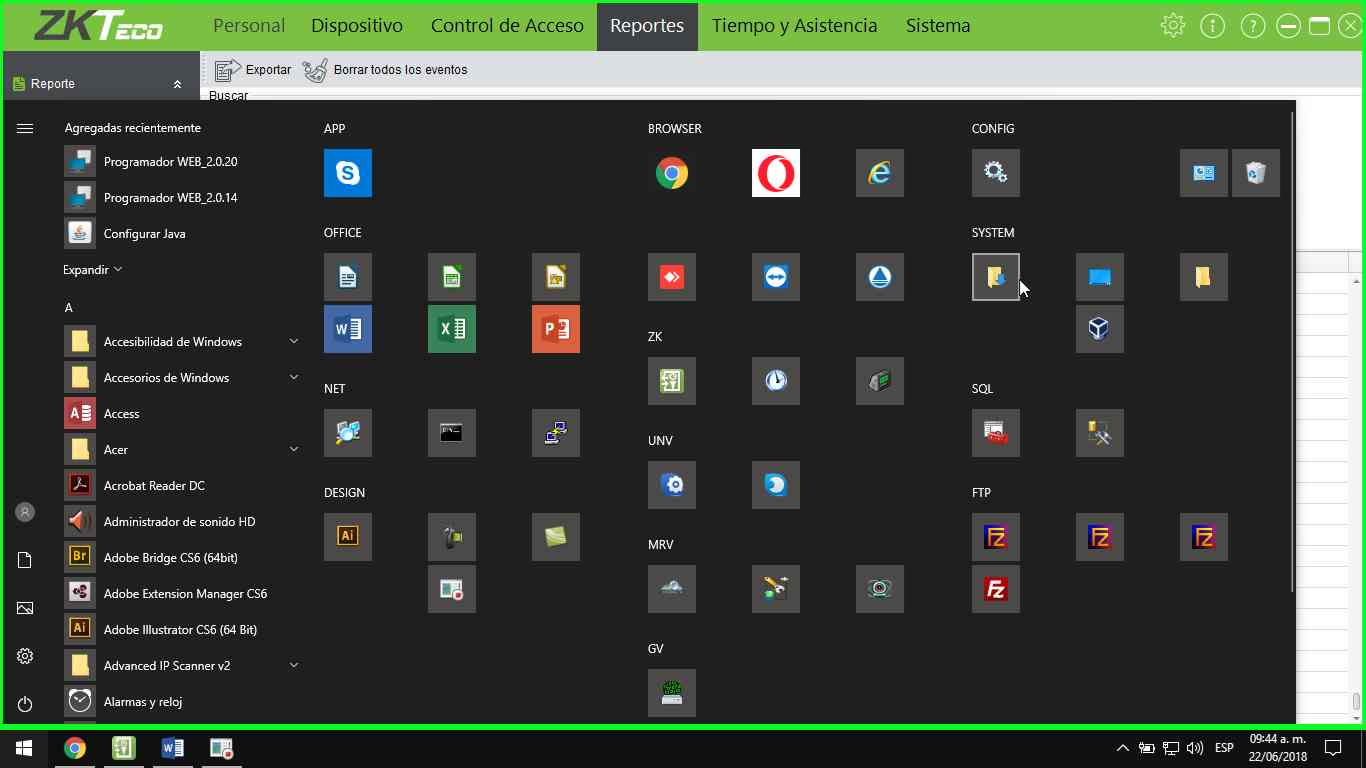Open the GV group green tile
This screenshot has width=1366, height=768.
(x=672, y=693)
